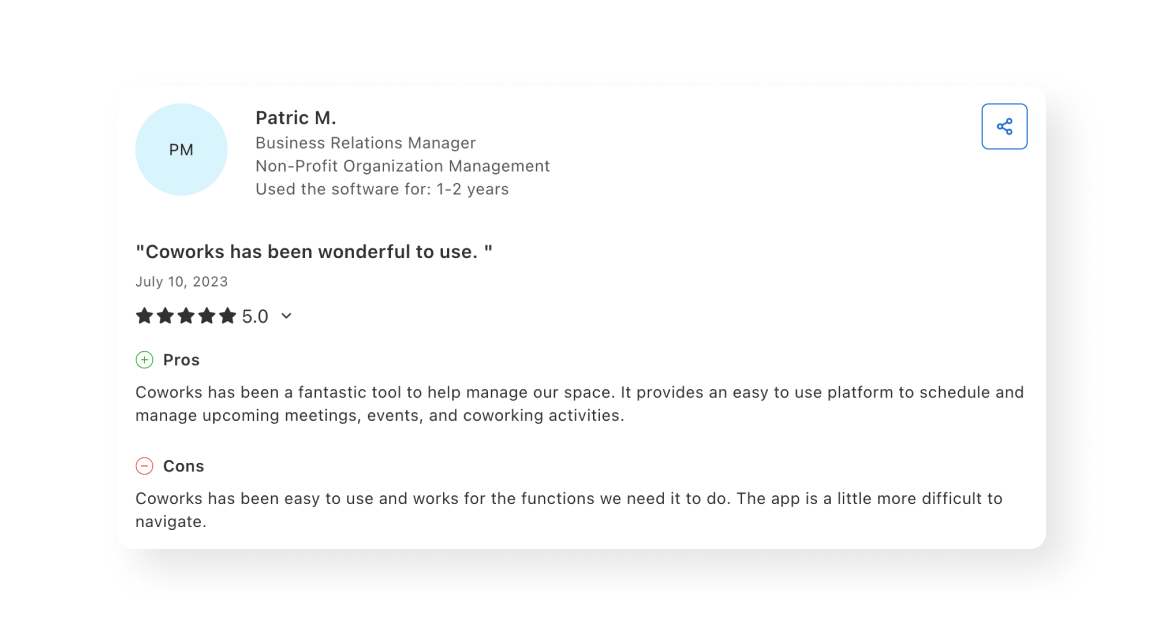The width and height of the screenshot is (1164, 636).
Task: Click the first star in the rating
Action: tap(145, 316)
